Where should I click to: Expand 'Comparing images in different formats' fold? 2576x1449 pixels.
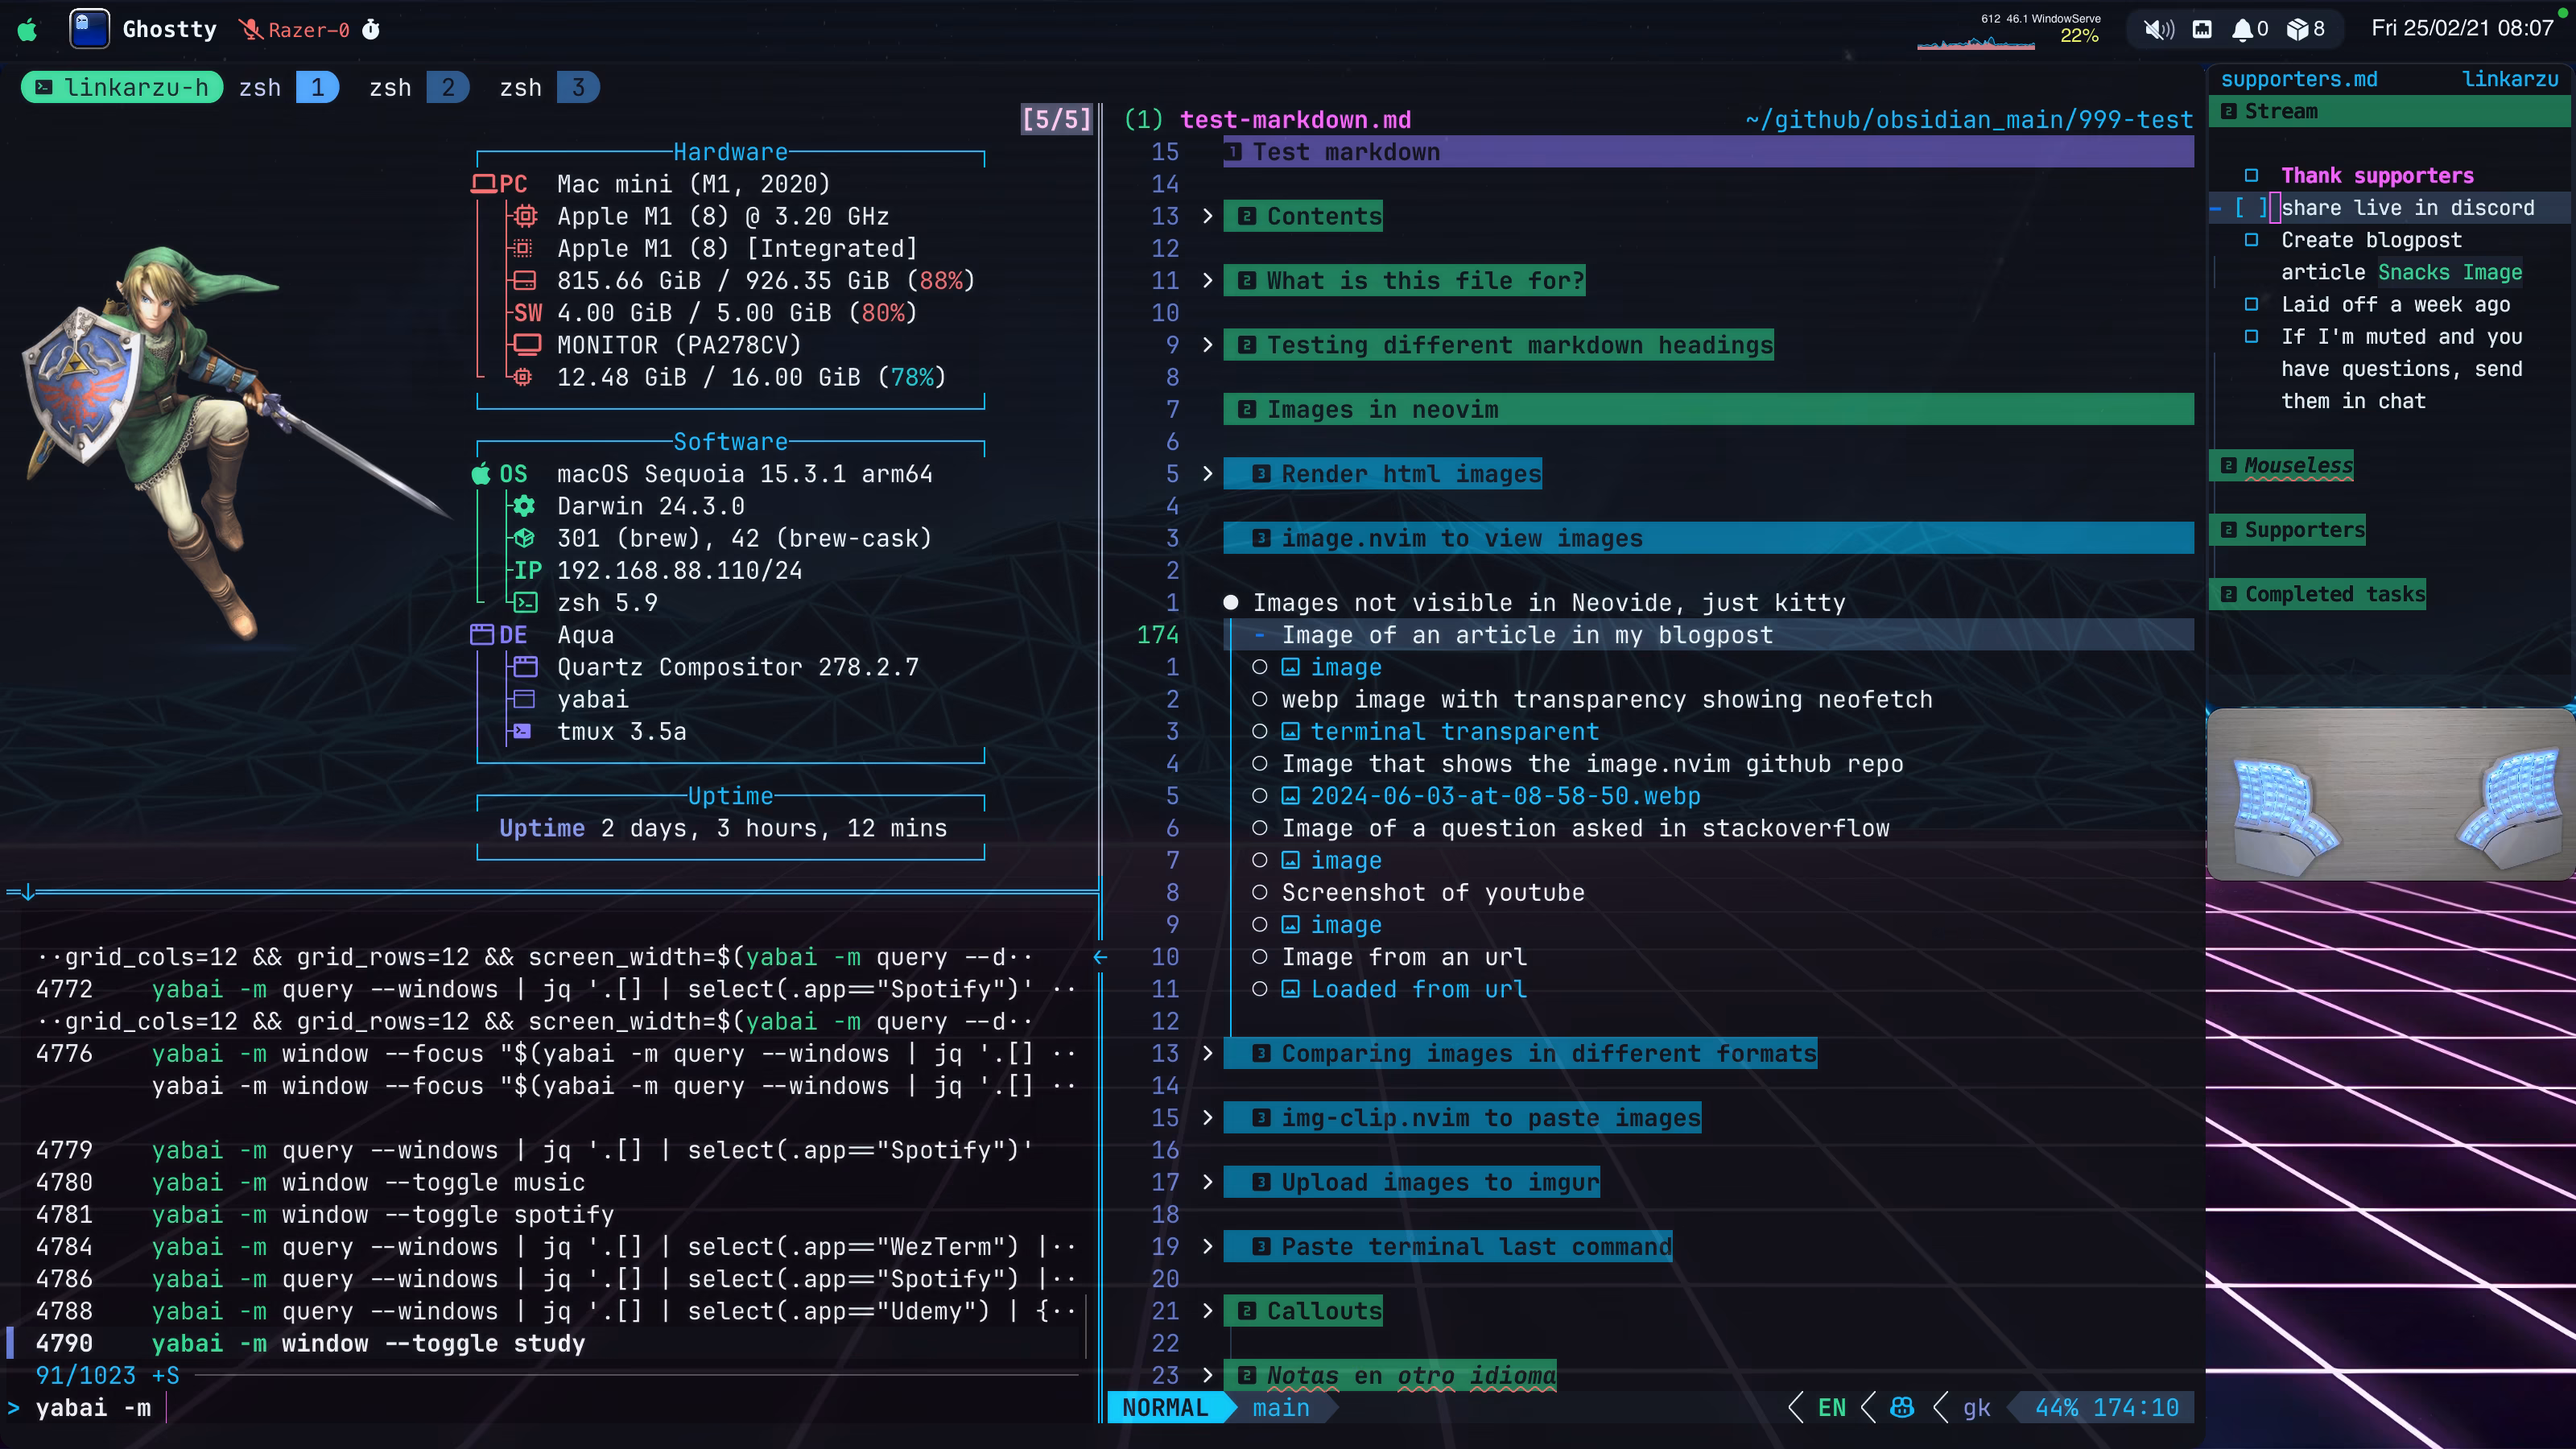(1207, 1053)
